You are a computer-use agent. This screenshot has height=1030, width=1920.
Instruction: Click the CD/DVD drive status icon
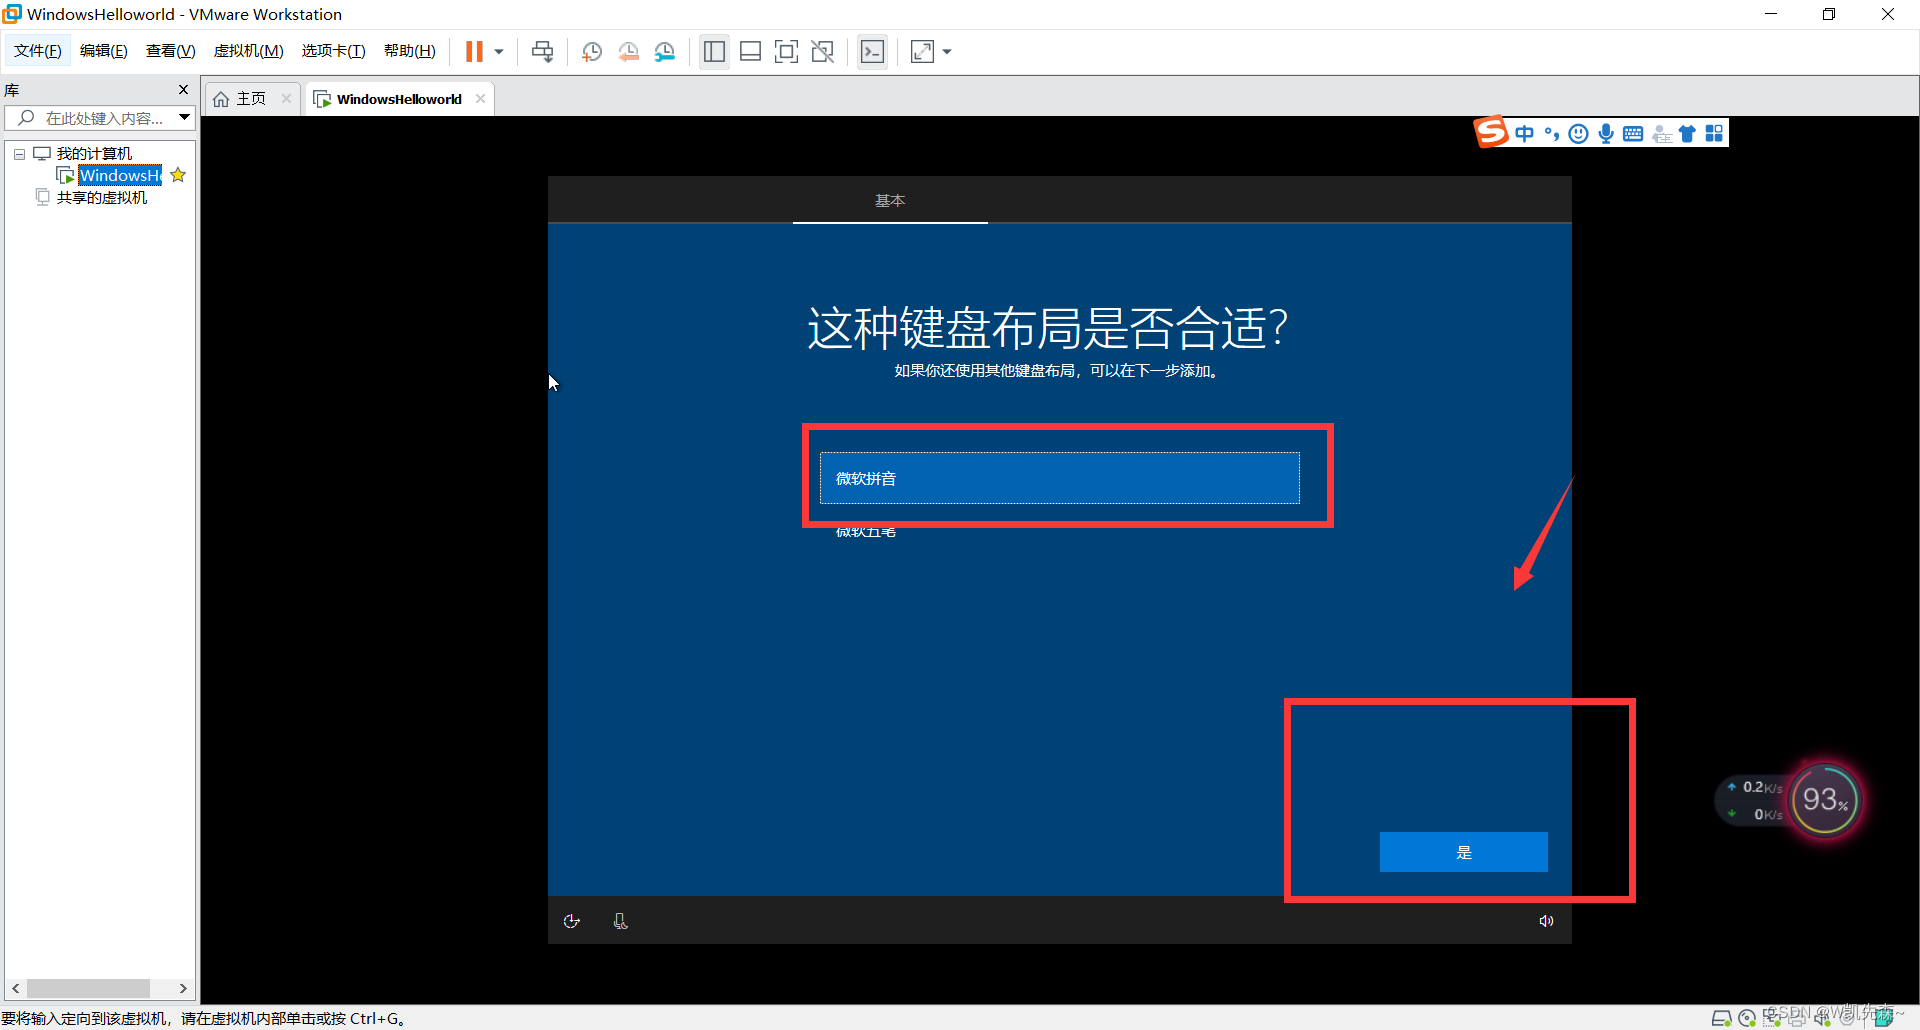click(1747, 1018)
